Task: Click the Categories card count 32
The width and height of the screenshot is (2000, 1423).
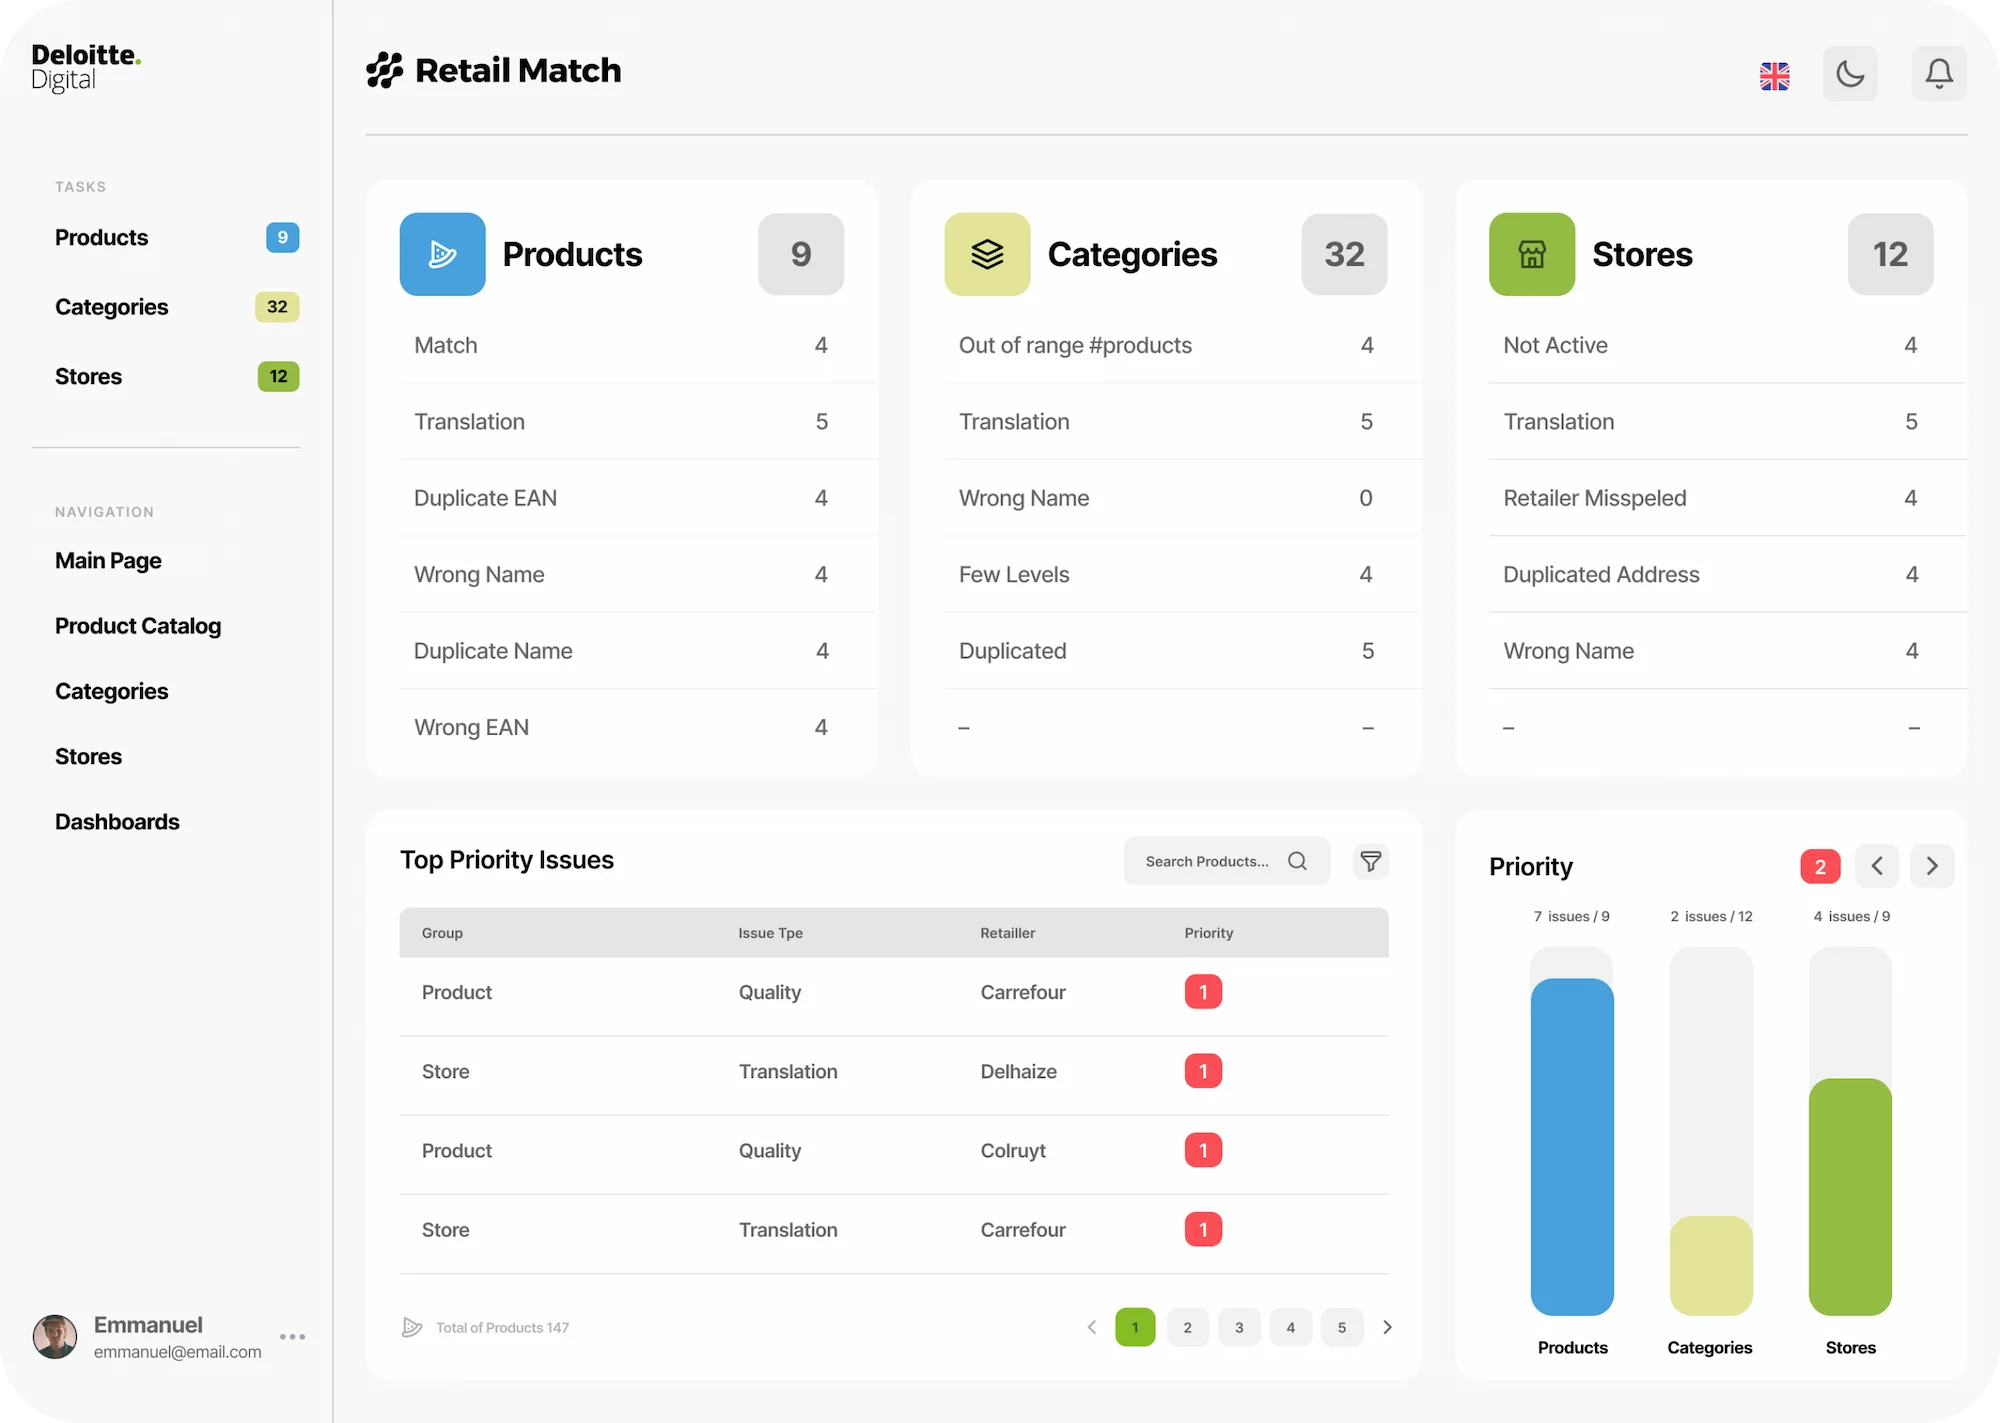Action: click(1345, 254)
